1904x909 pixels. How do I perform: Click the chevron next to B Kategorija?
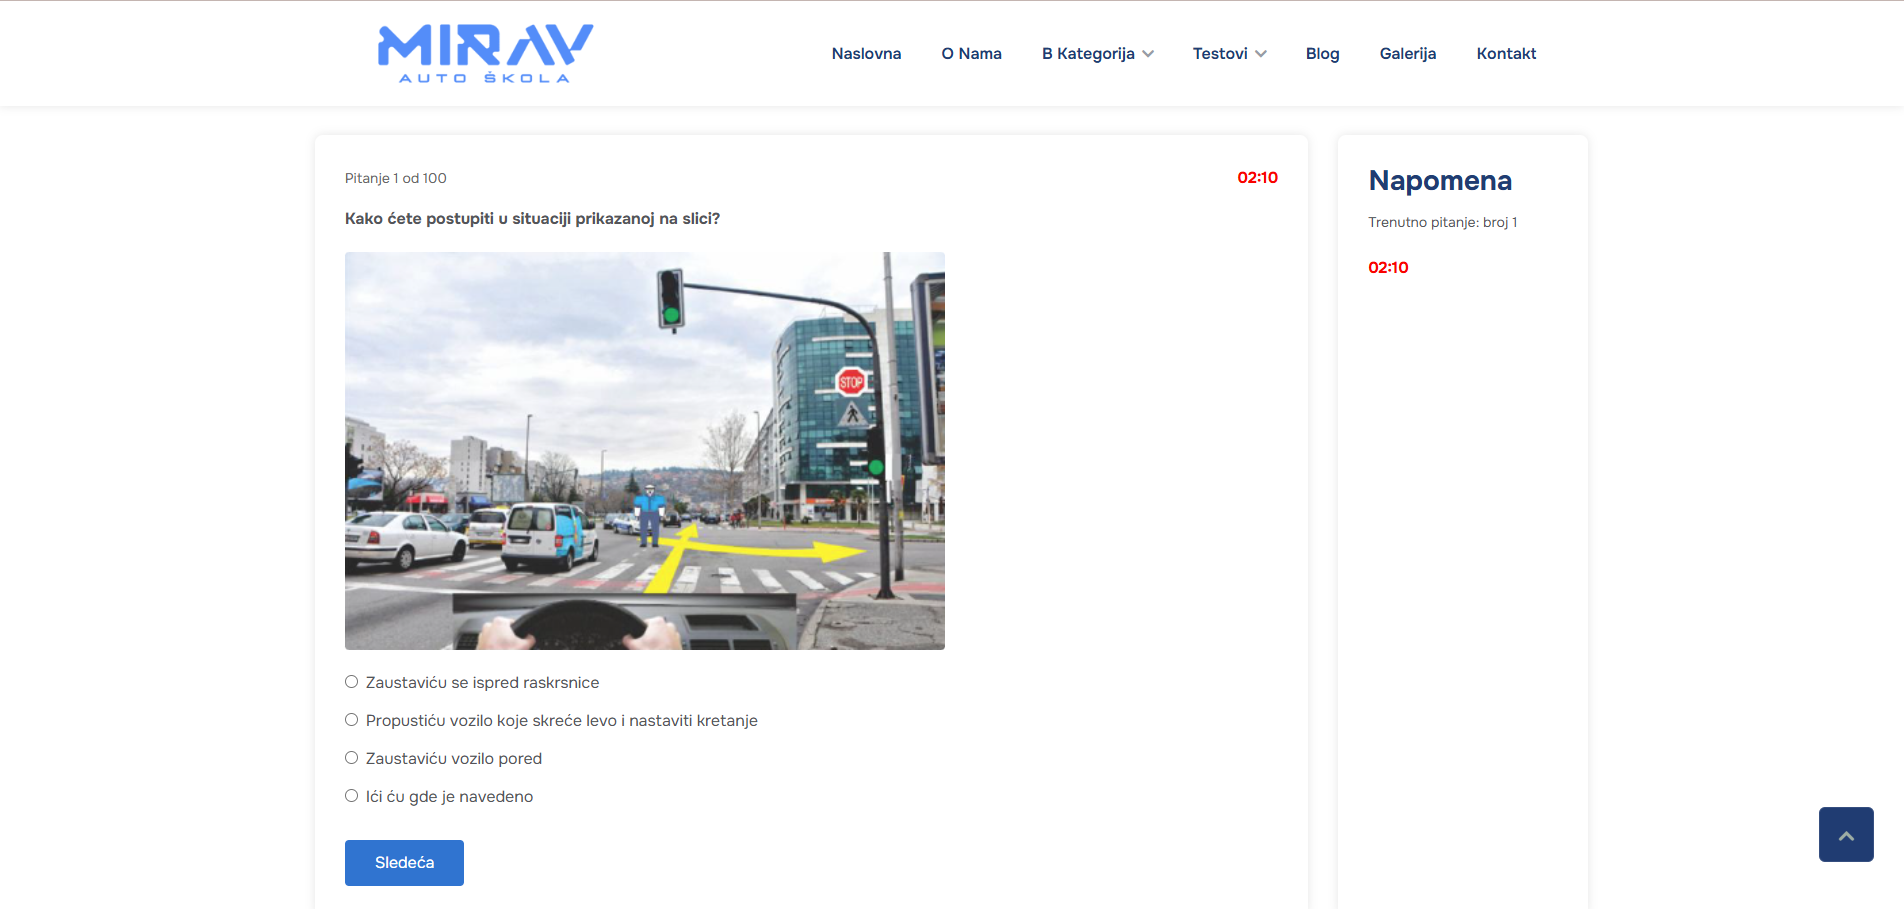tap(1148, 54)
